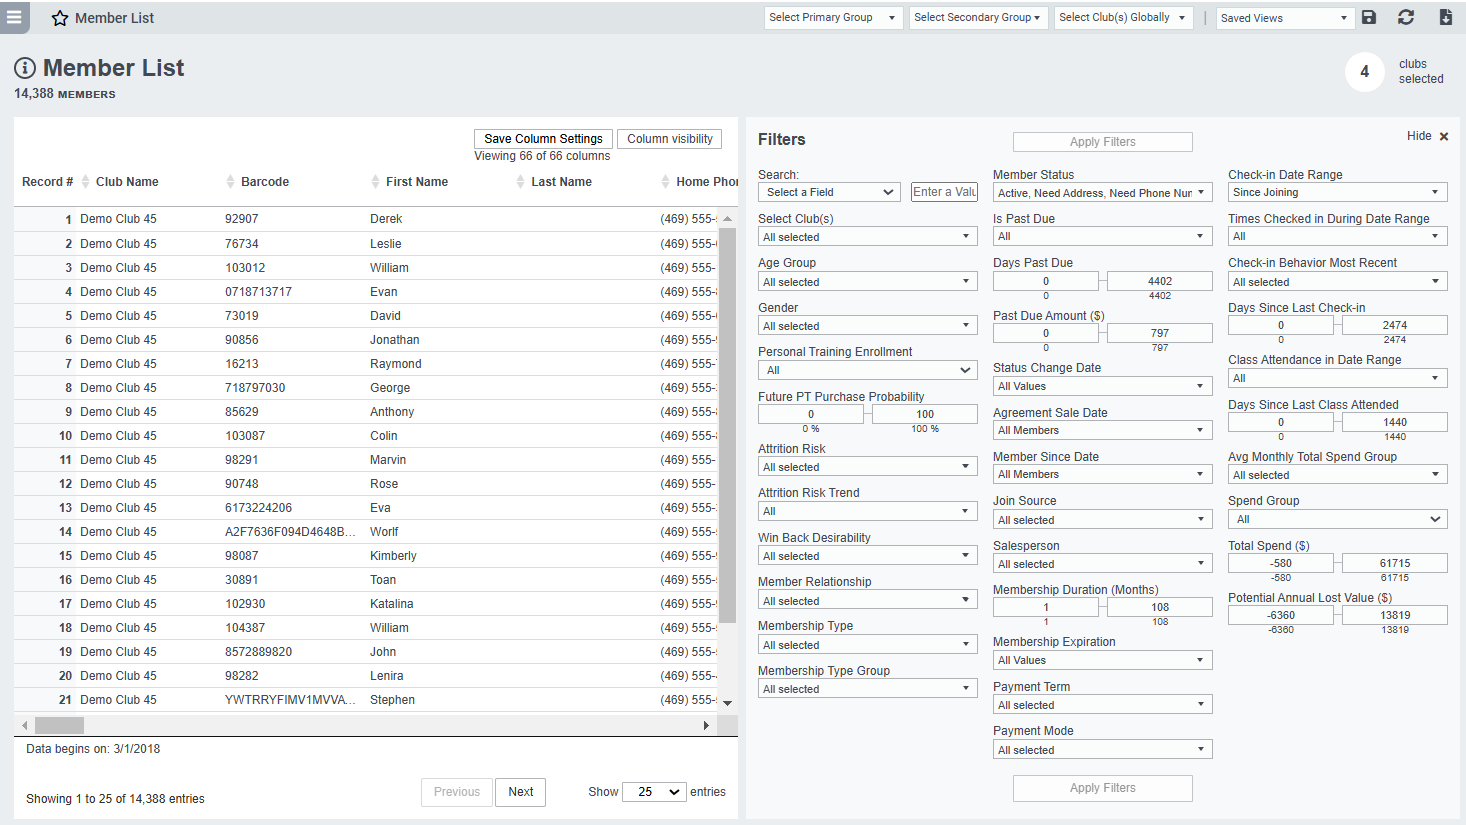Favorite Member List using the star icon
The image size is (1466, 825).
click(x=59, y=17)
